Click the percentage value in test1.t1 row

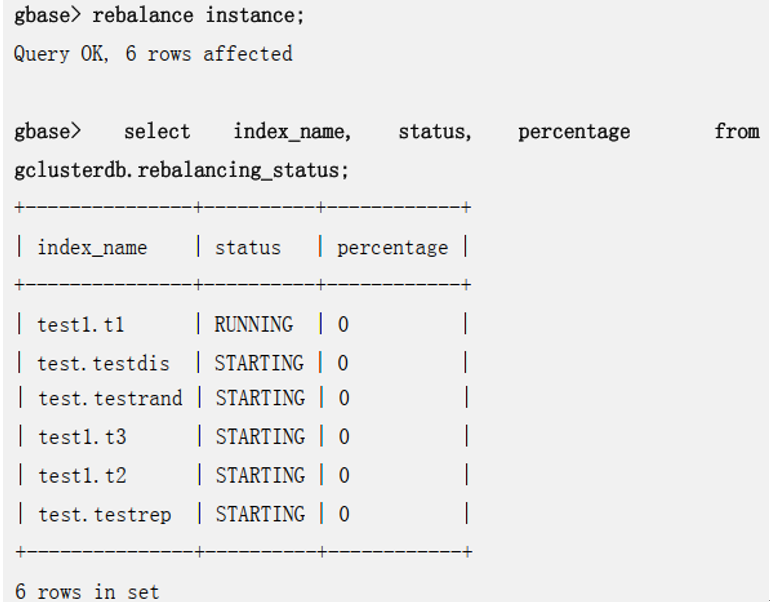tap(343, 325)
